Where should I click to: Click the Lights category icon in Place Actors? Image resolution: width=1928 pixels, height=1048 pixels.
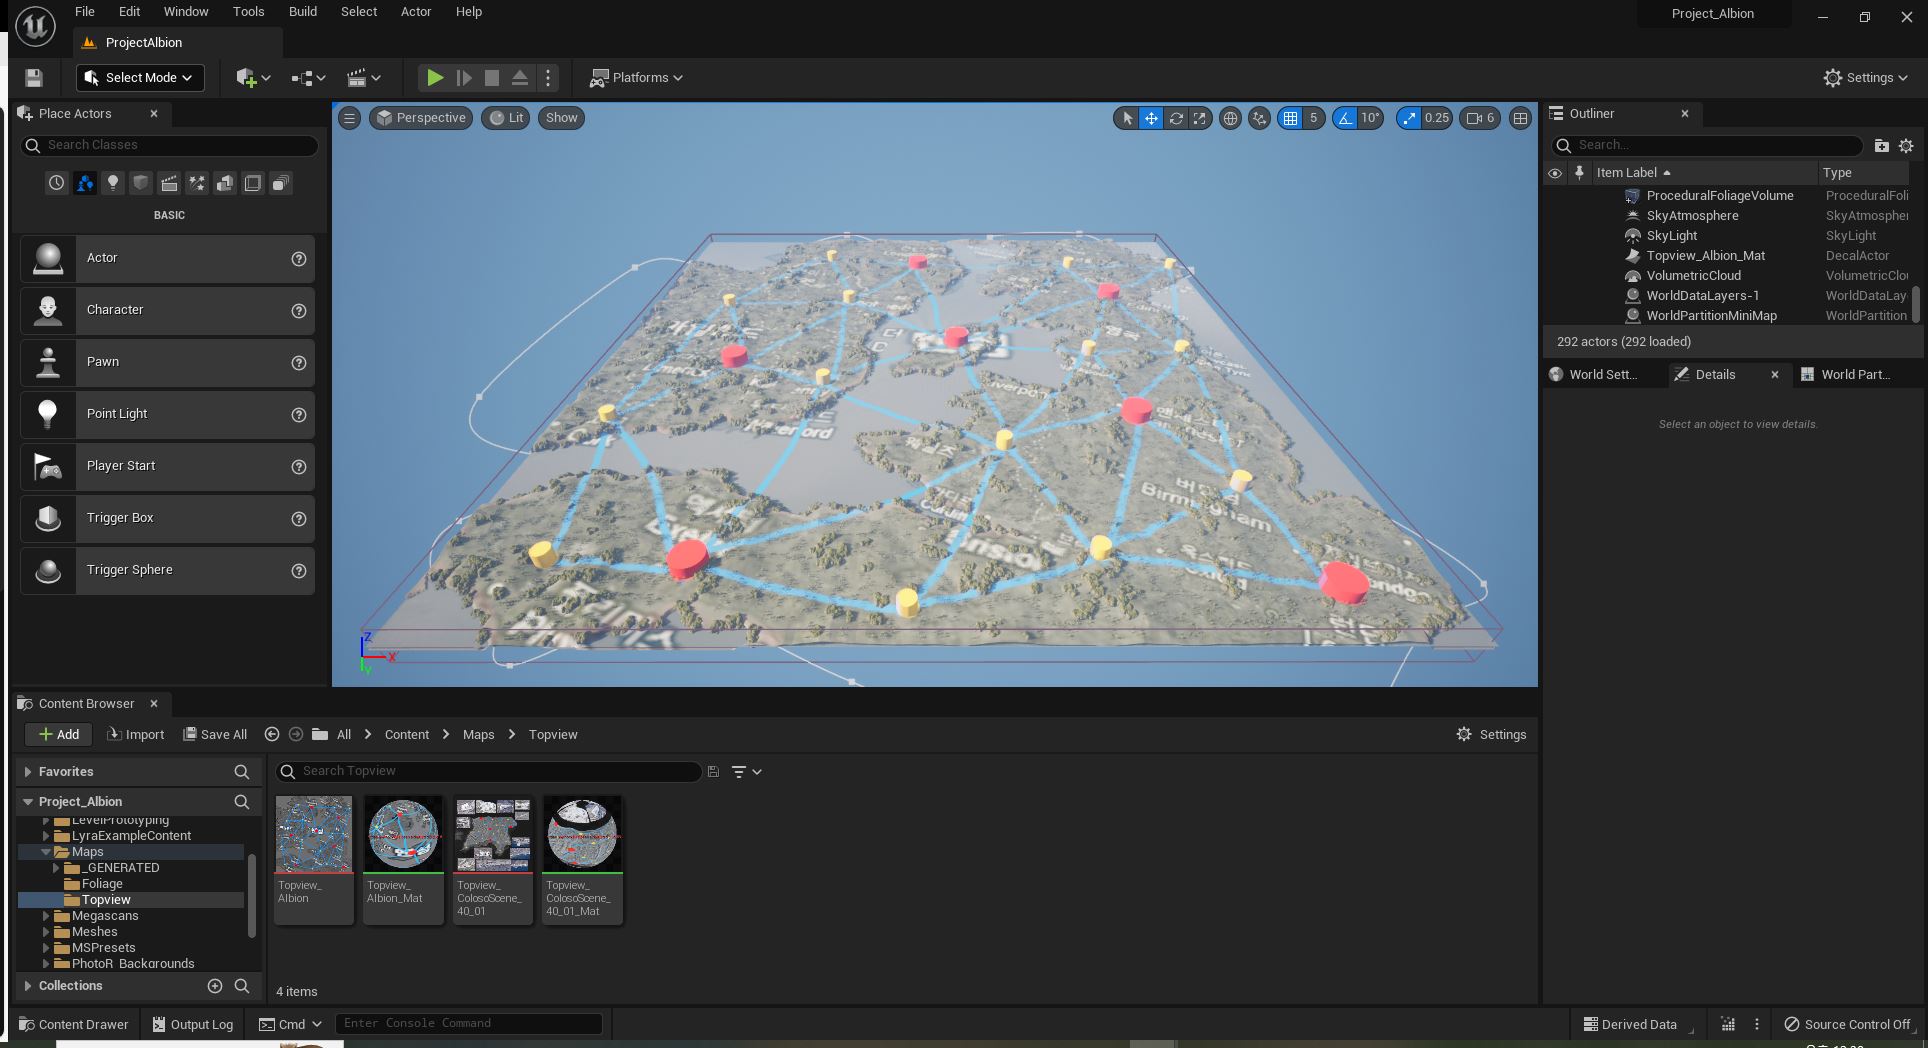coord(113,183)
